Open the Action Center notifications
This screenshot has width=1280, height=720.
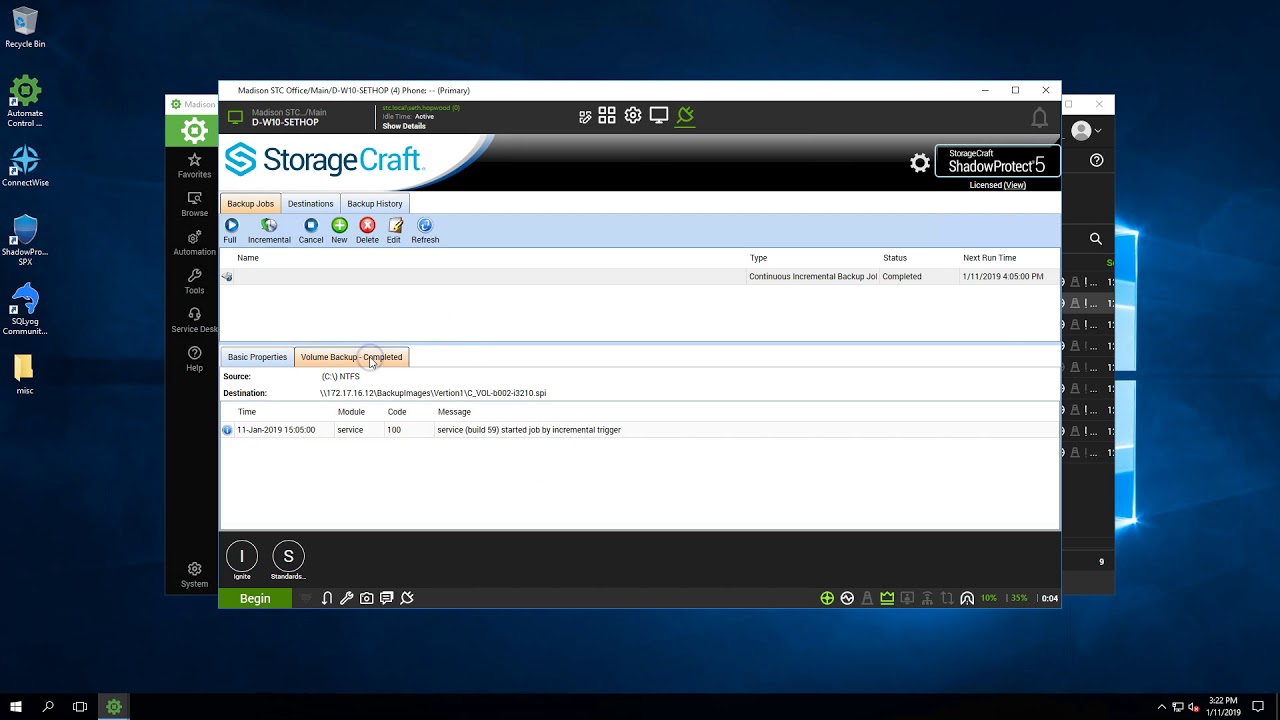1258,706
